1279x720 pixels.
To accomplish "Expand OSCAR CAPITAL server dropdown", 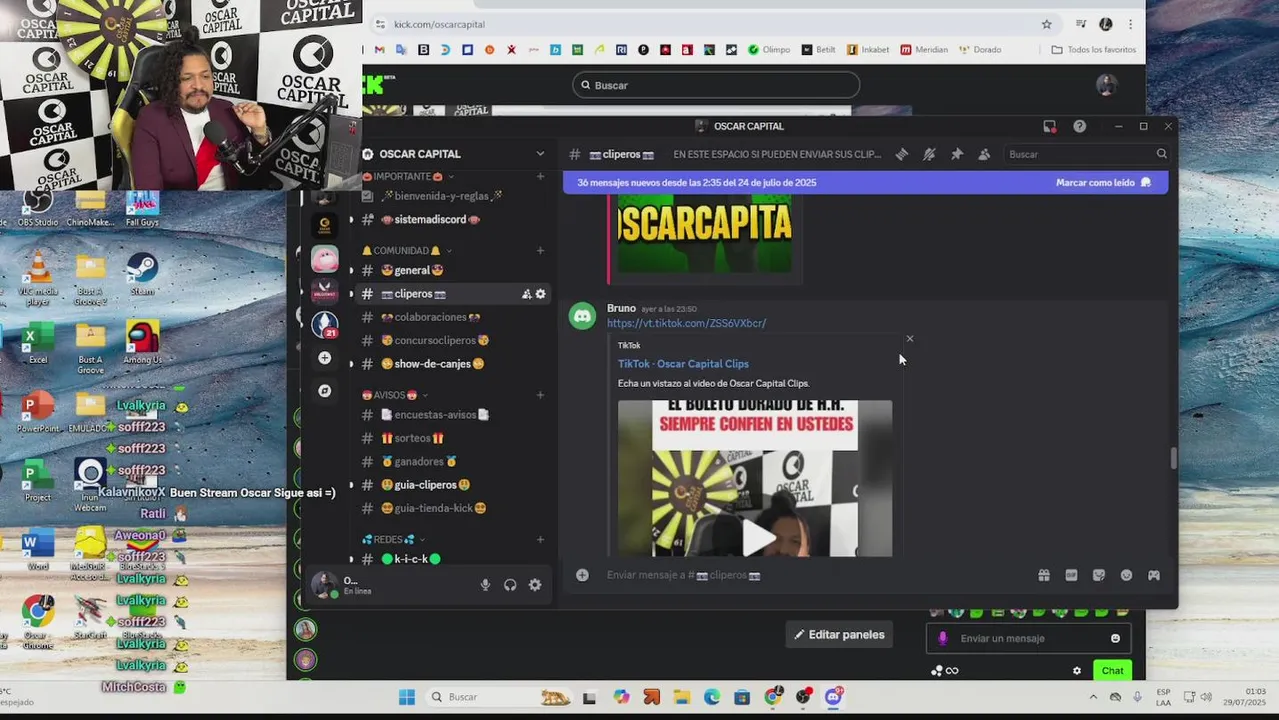I will click(x=540, y=154).
